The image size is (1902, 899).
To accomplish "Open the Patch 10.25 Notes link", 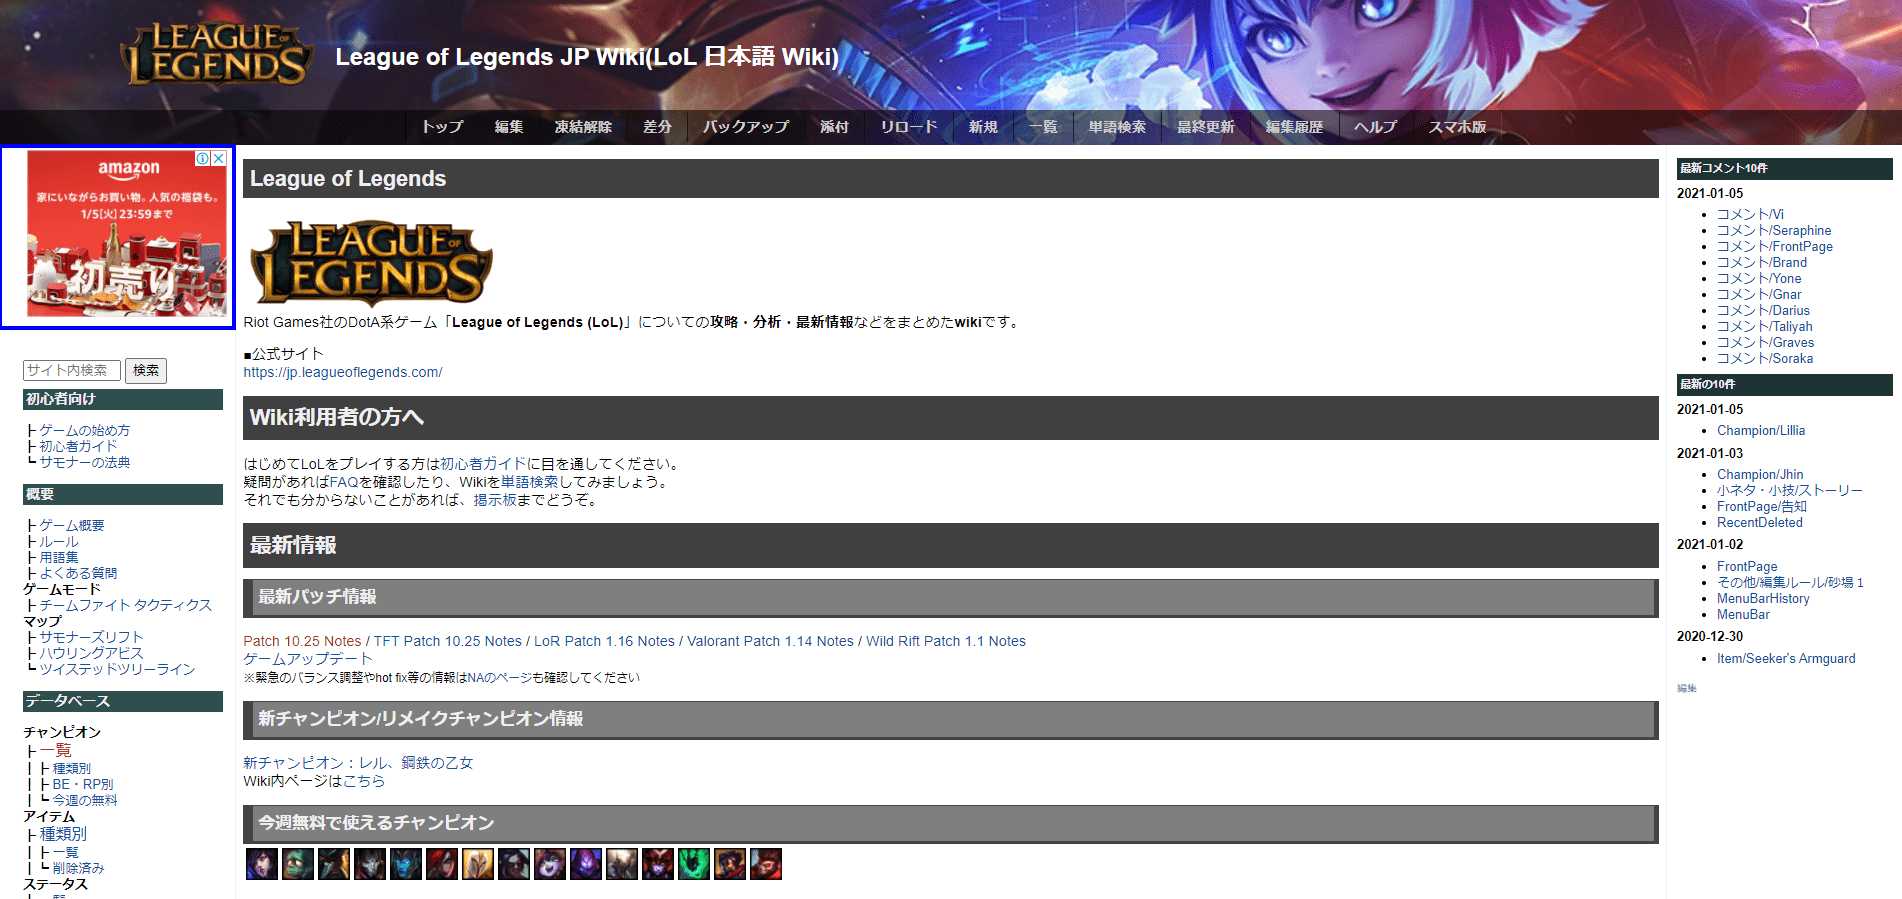I will coord(302,641).
